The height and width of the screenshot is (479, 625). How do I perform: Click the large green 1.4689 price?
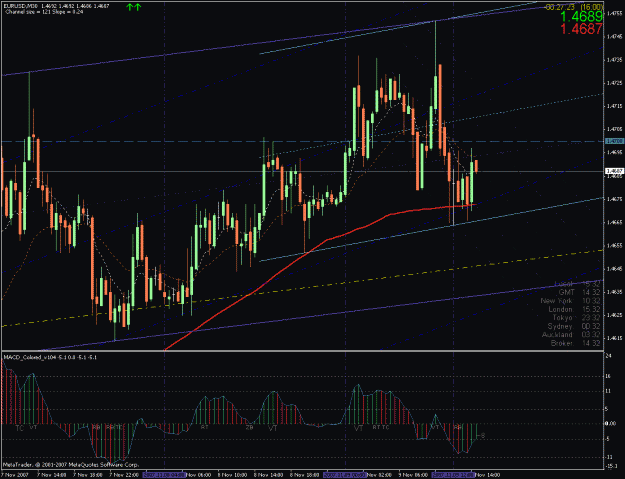click(x=581, y=17)
